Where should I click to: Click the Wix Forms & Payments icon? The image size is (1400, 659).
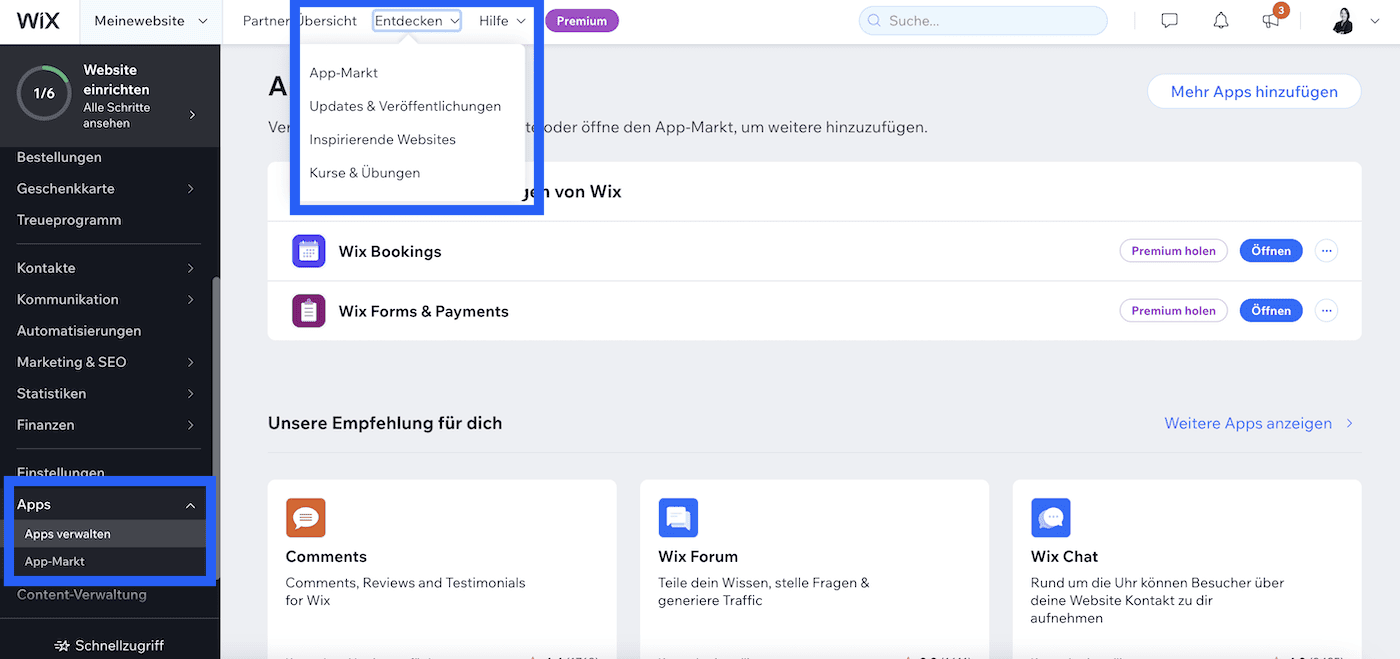tap(309, 311)
